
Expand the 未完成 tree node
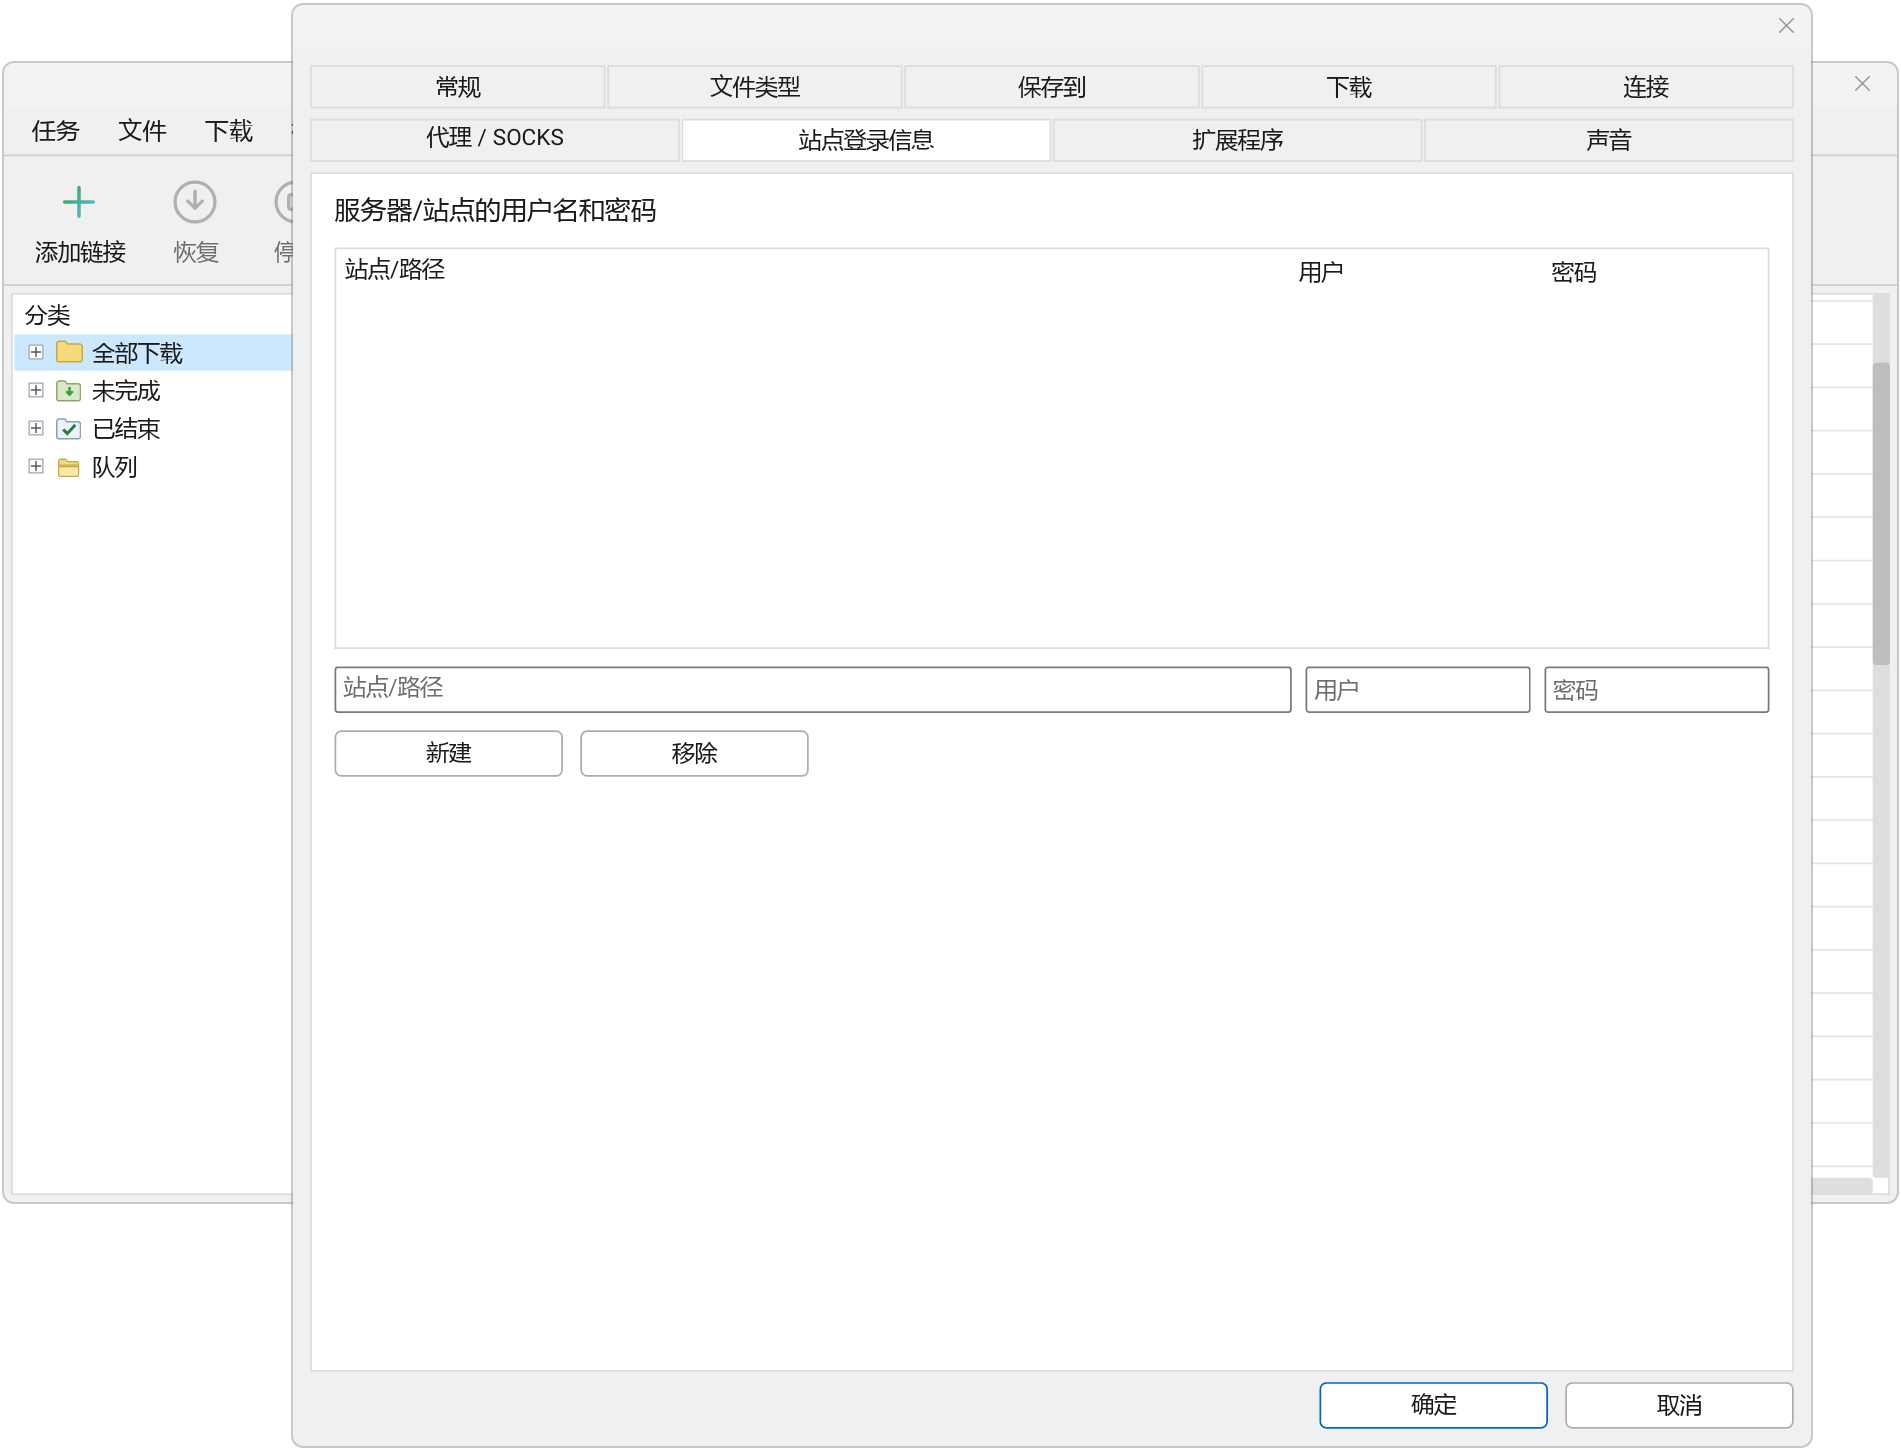point(36,390)
